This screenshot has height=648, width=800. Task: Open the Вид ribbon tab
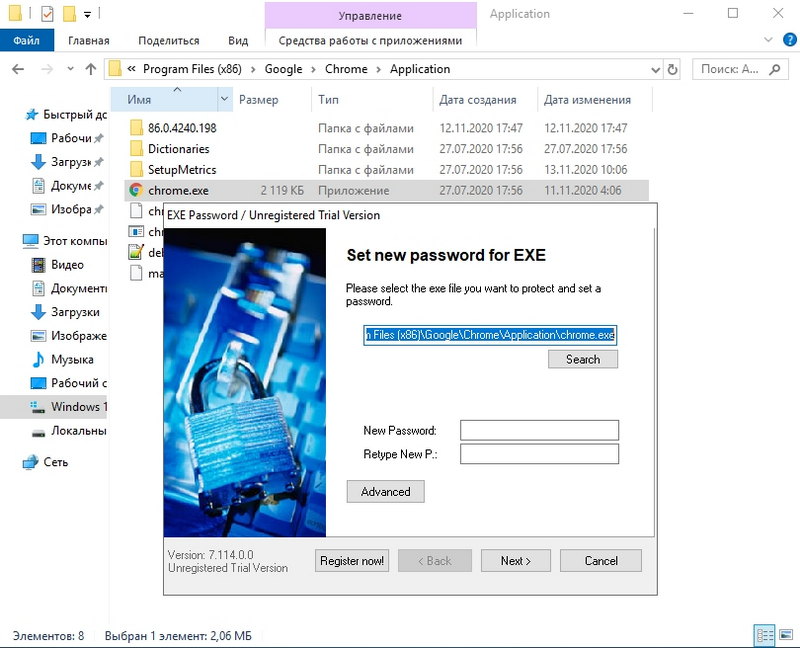238,40
